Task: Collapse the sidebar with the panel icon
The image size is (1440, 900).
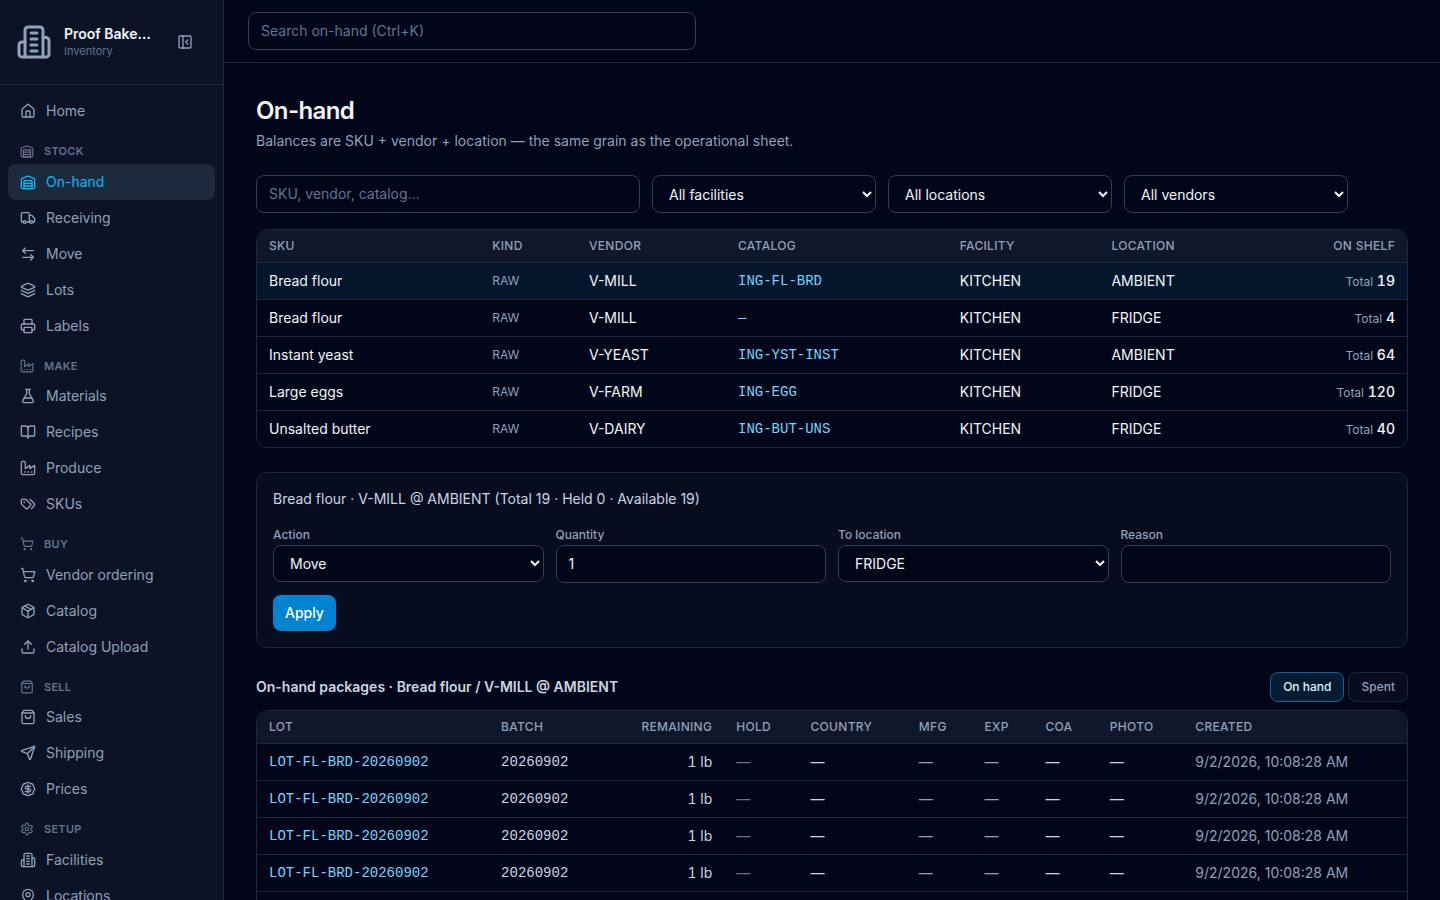Action: [185, 42]
